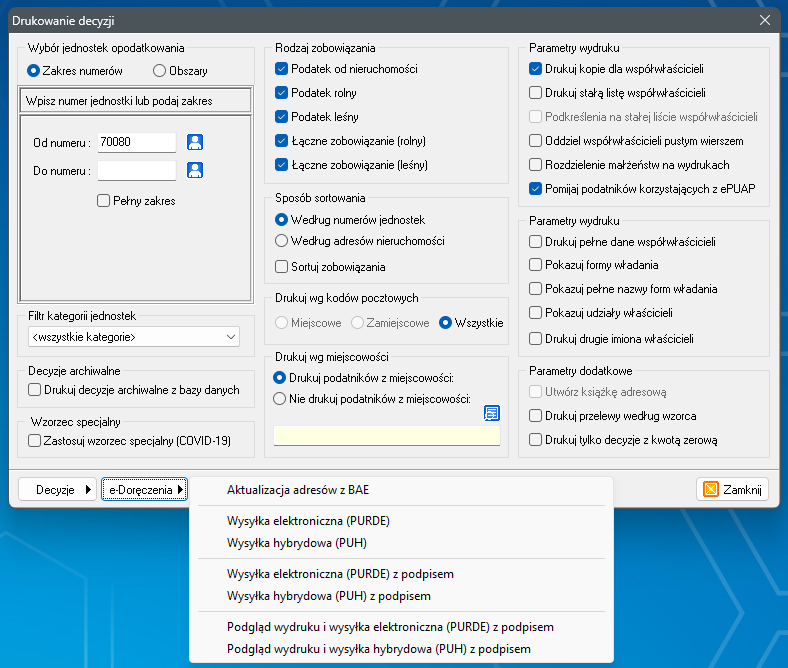
Task: Collapse the e-Doręczenia dropdown button
Action: pos(145,489)
